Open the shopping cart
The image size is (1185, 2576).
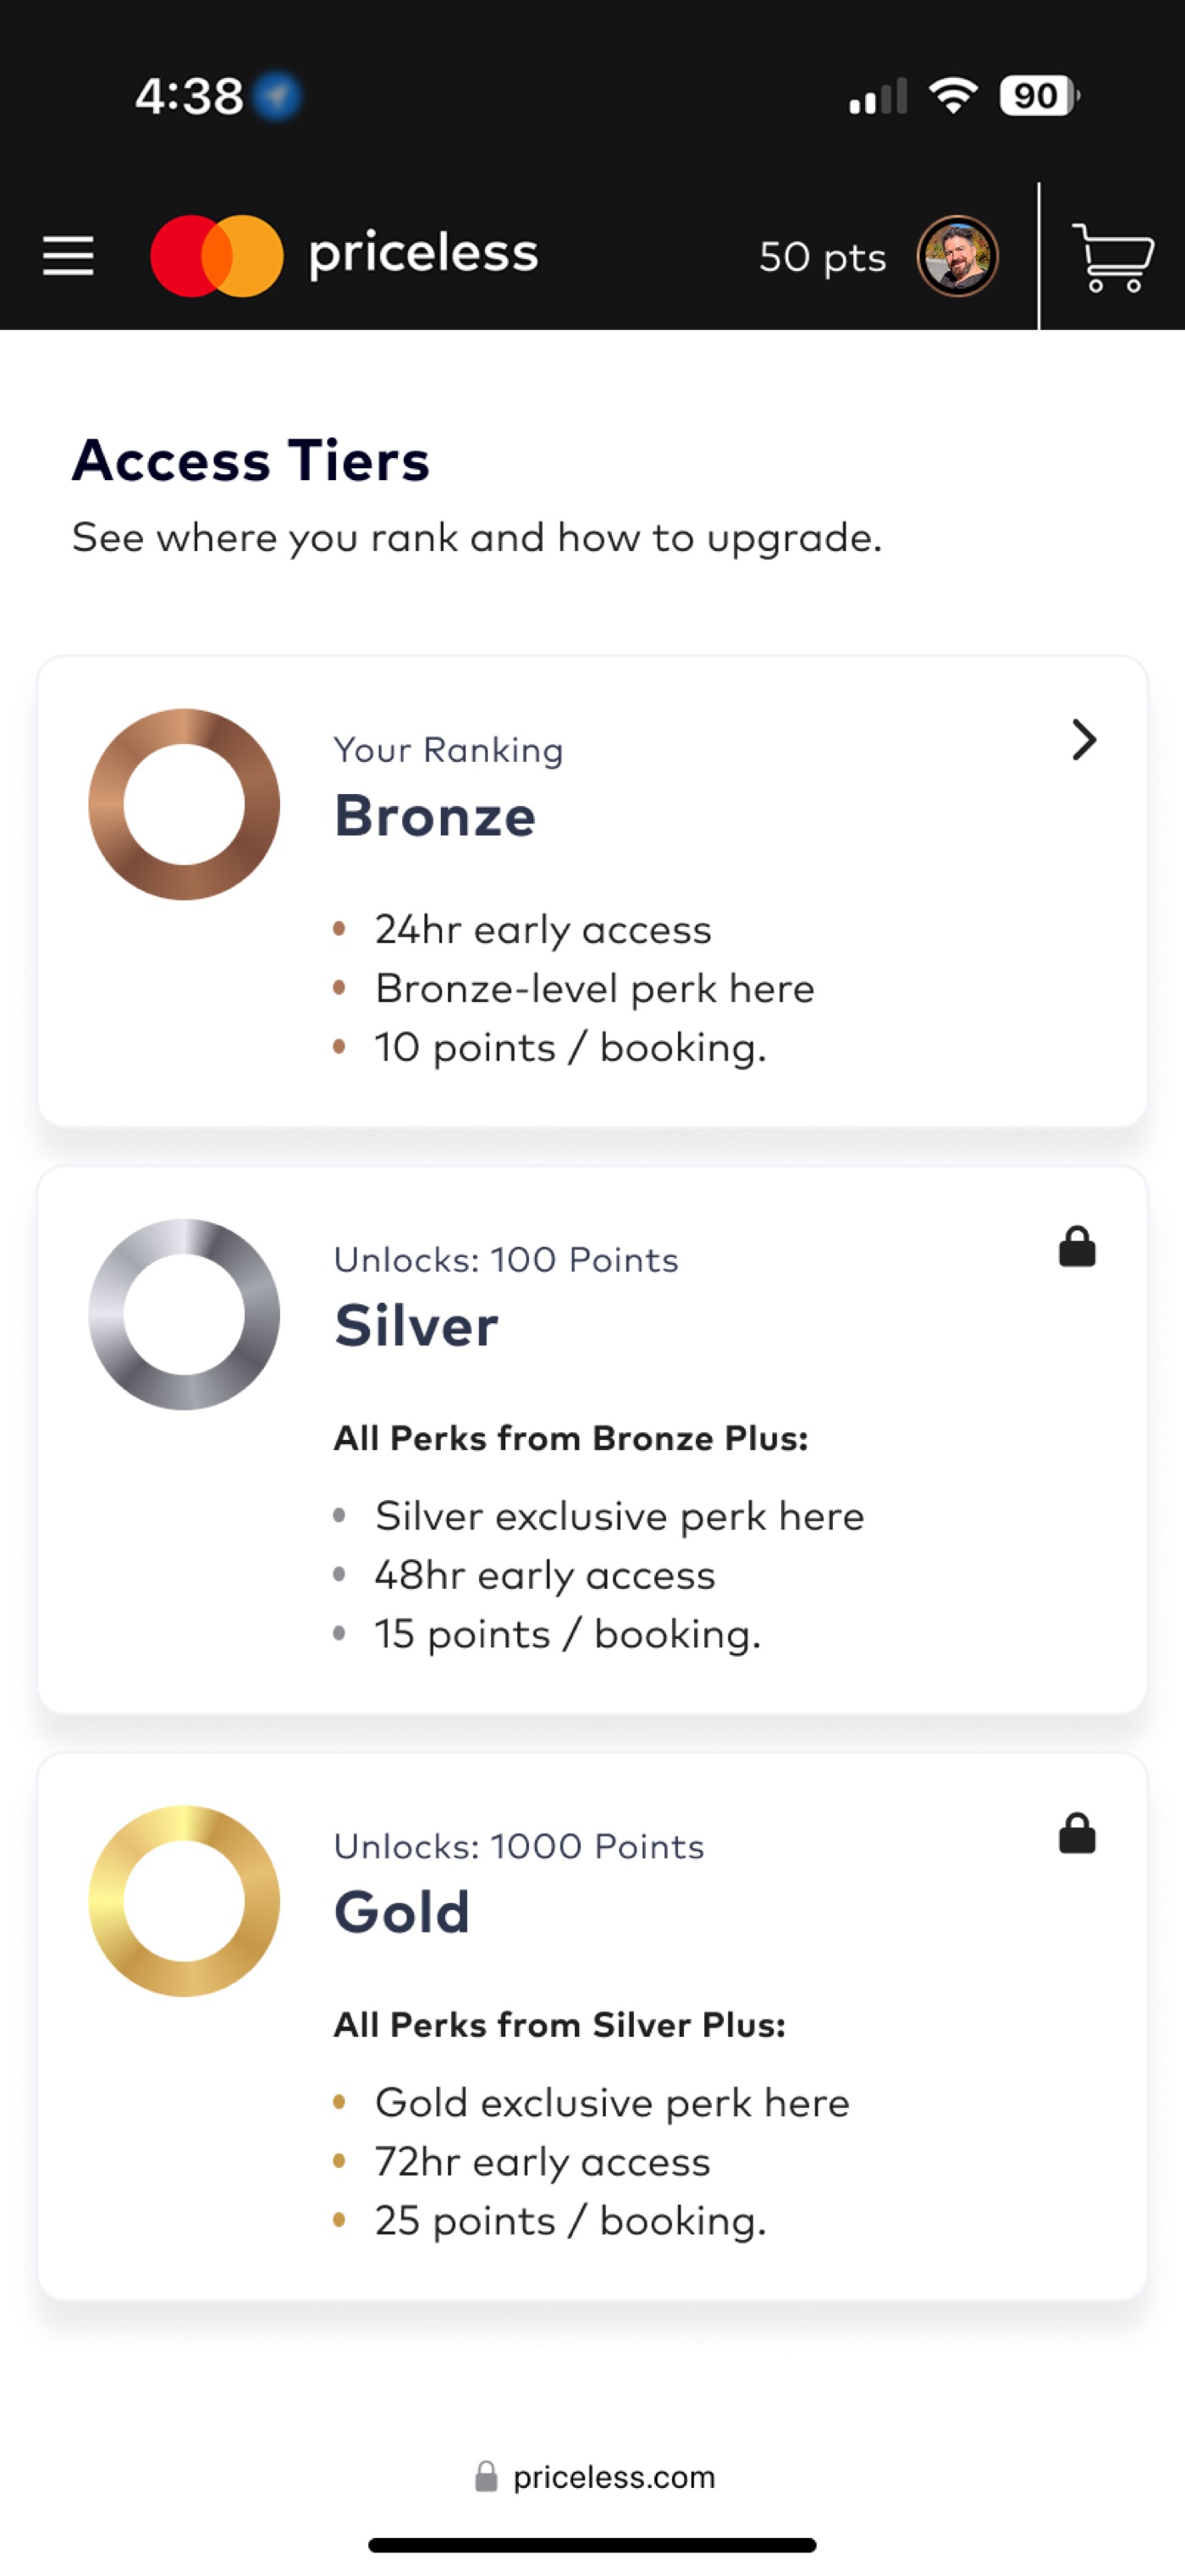[1112, 257]
